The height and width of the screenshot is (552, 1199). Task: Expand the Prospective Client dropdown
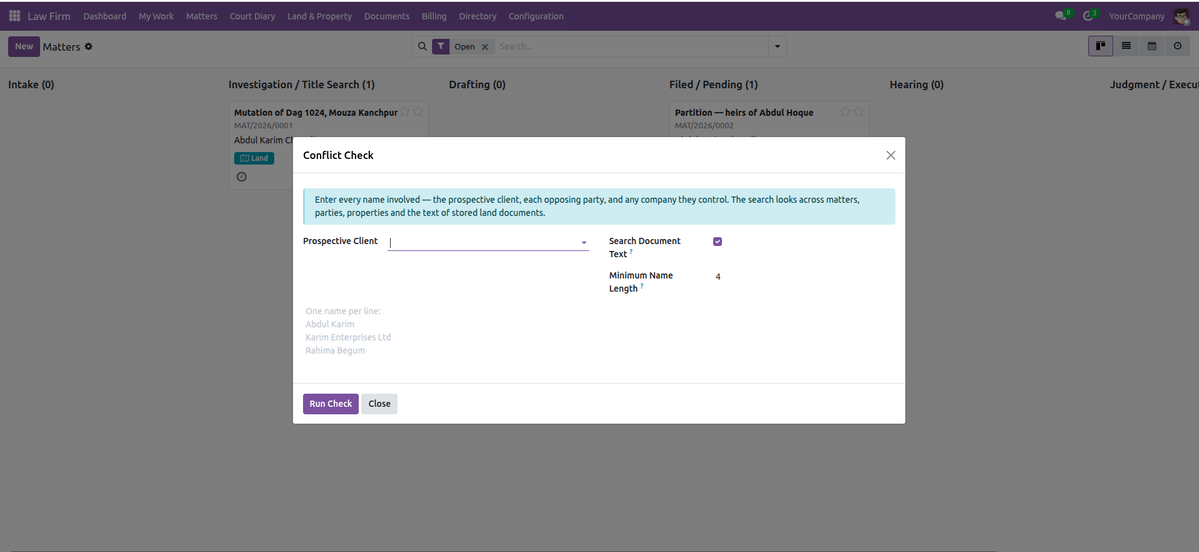584,242
